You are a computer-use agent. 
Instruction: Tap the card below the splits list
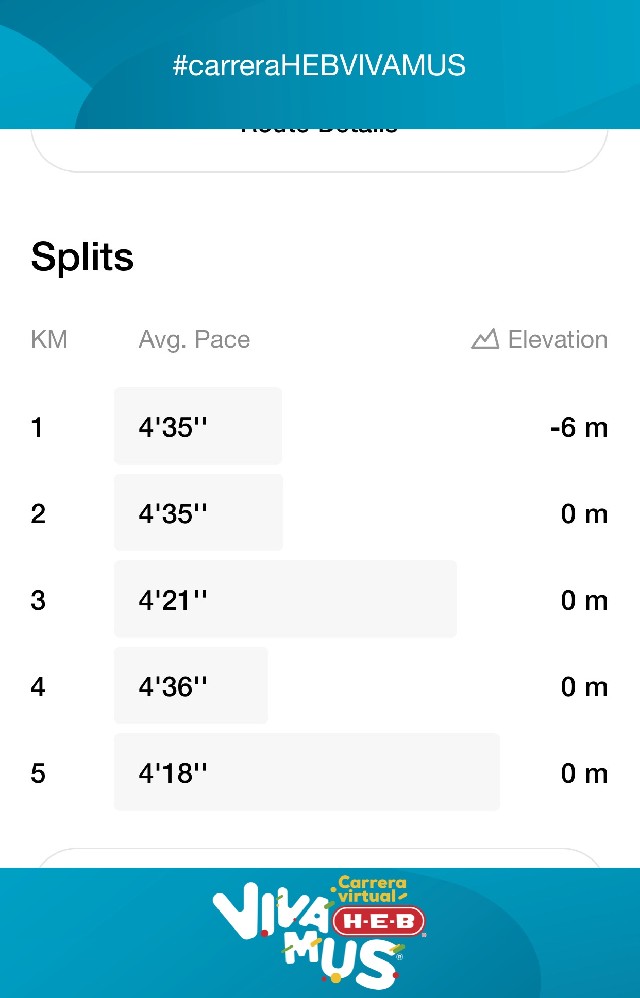[320, 858]
